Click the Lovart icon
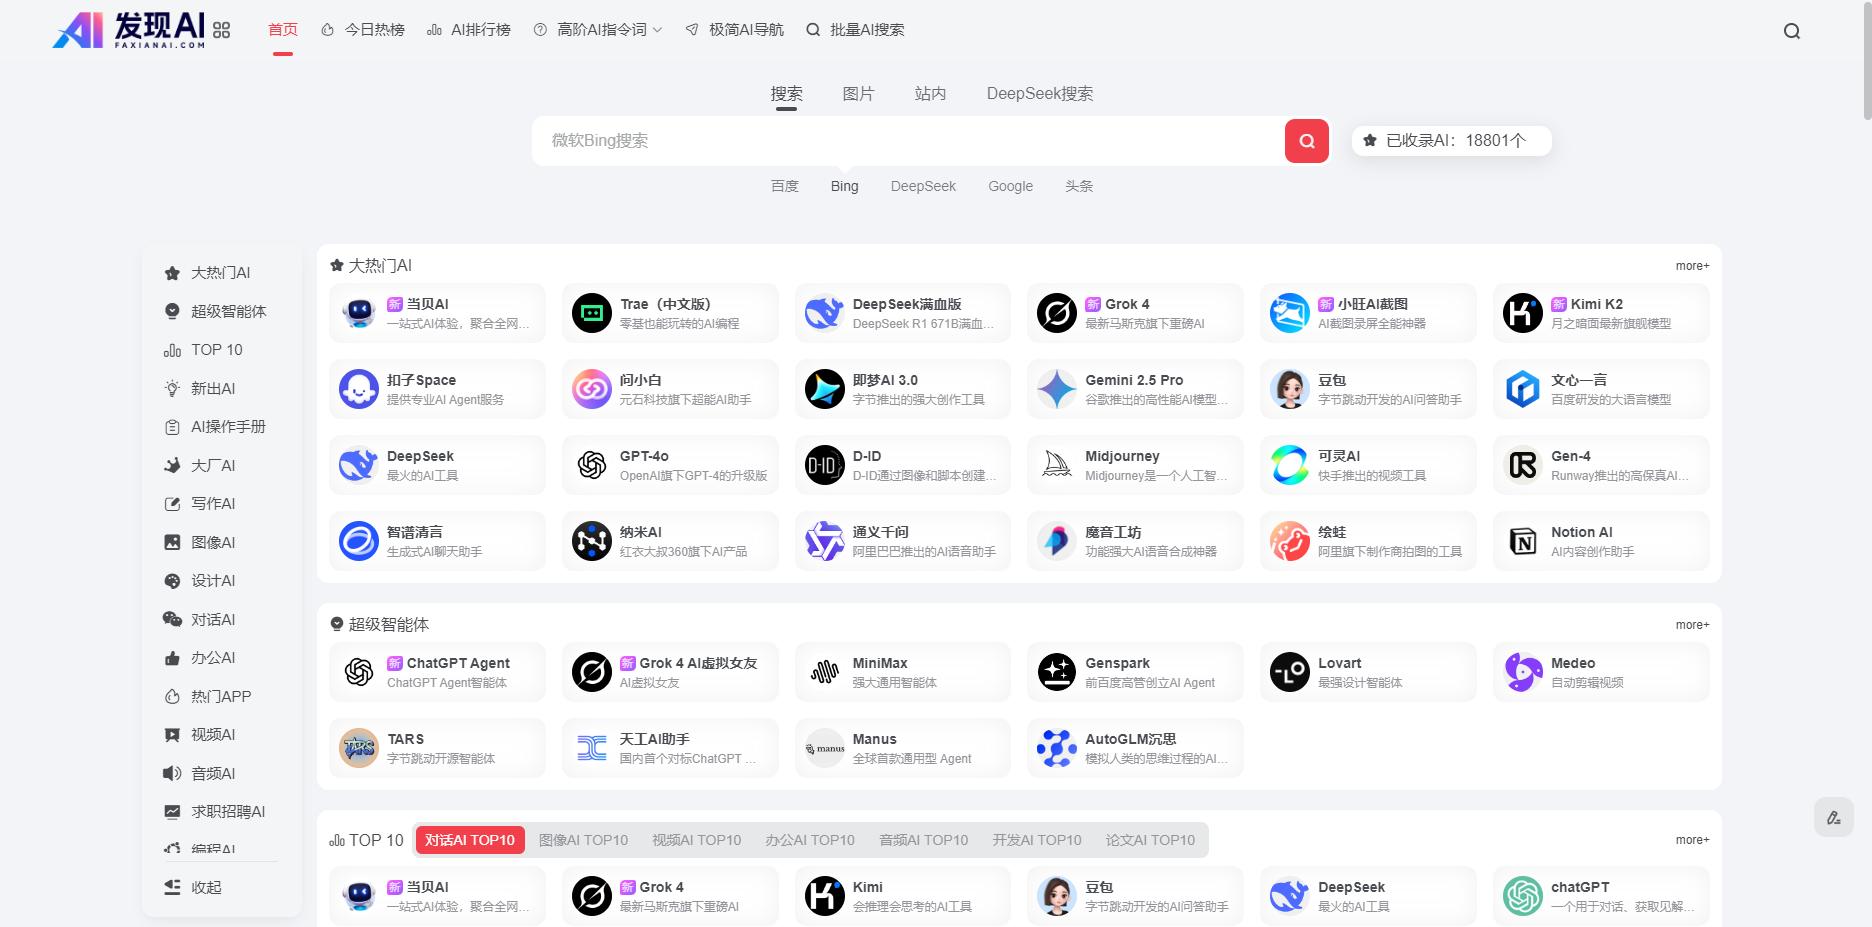The width and height of the screenshot is (1872, 927). [1290, 672]
